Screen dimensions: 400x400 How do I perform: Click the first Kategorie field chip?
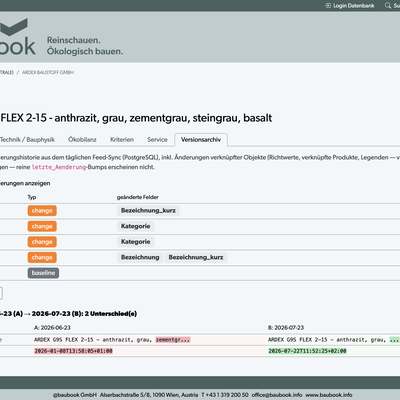click(136, 226)
